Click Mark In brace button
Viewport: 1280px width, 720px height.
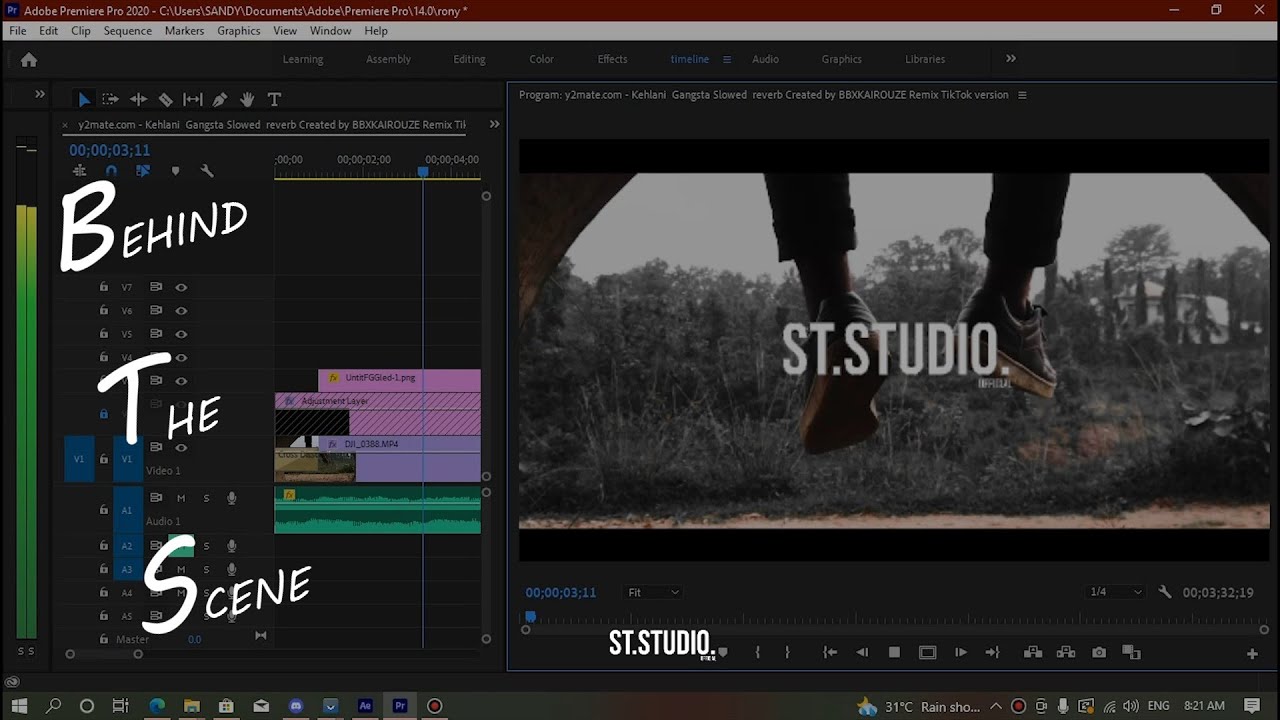click(x=758, y=652)
